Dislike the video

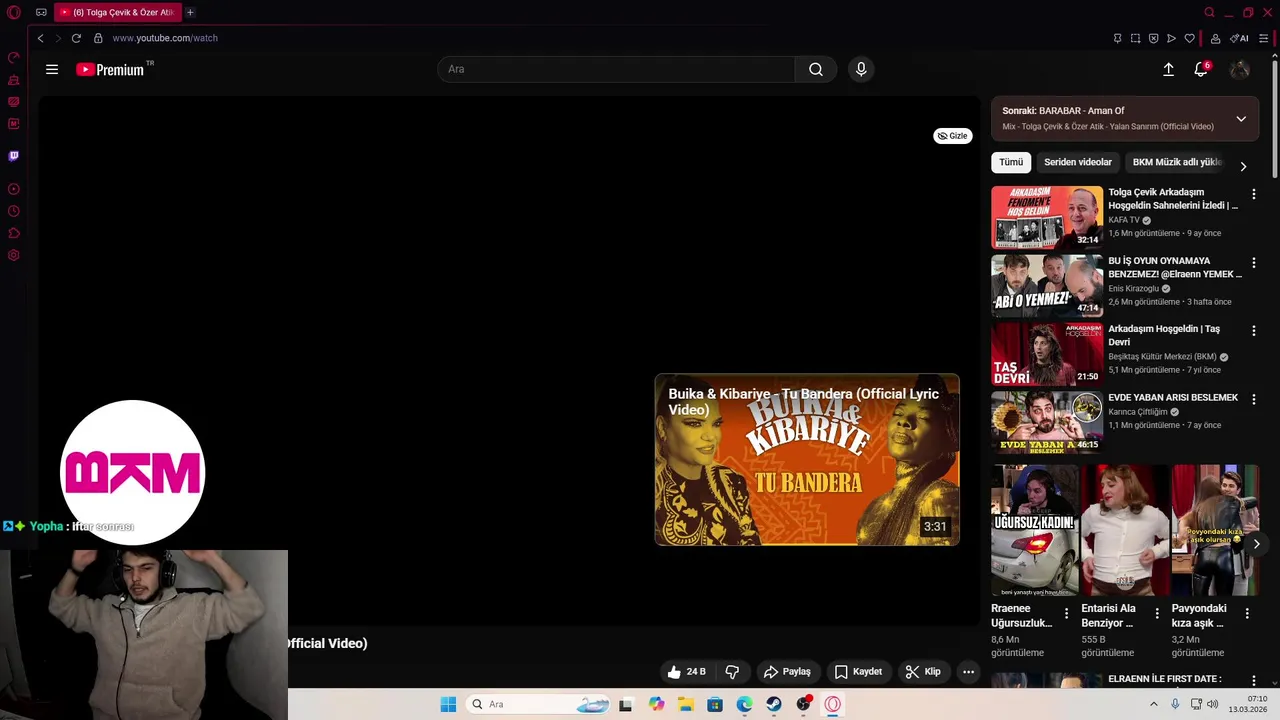(x=732, y=672)
